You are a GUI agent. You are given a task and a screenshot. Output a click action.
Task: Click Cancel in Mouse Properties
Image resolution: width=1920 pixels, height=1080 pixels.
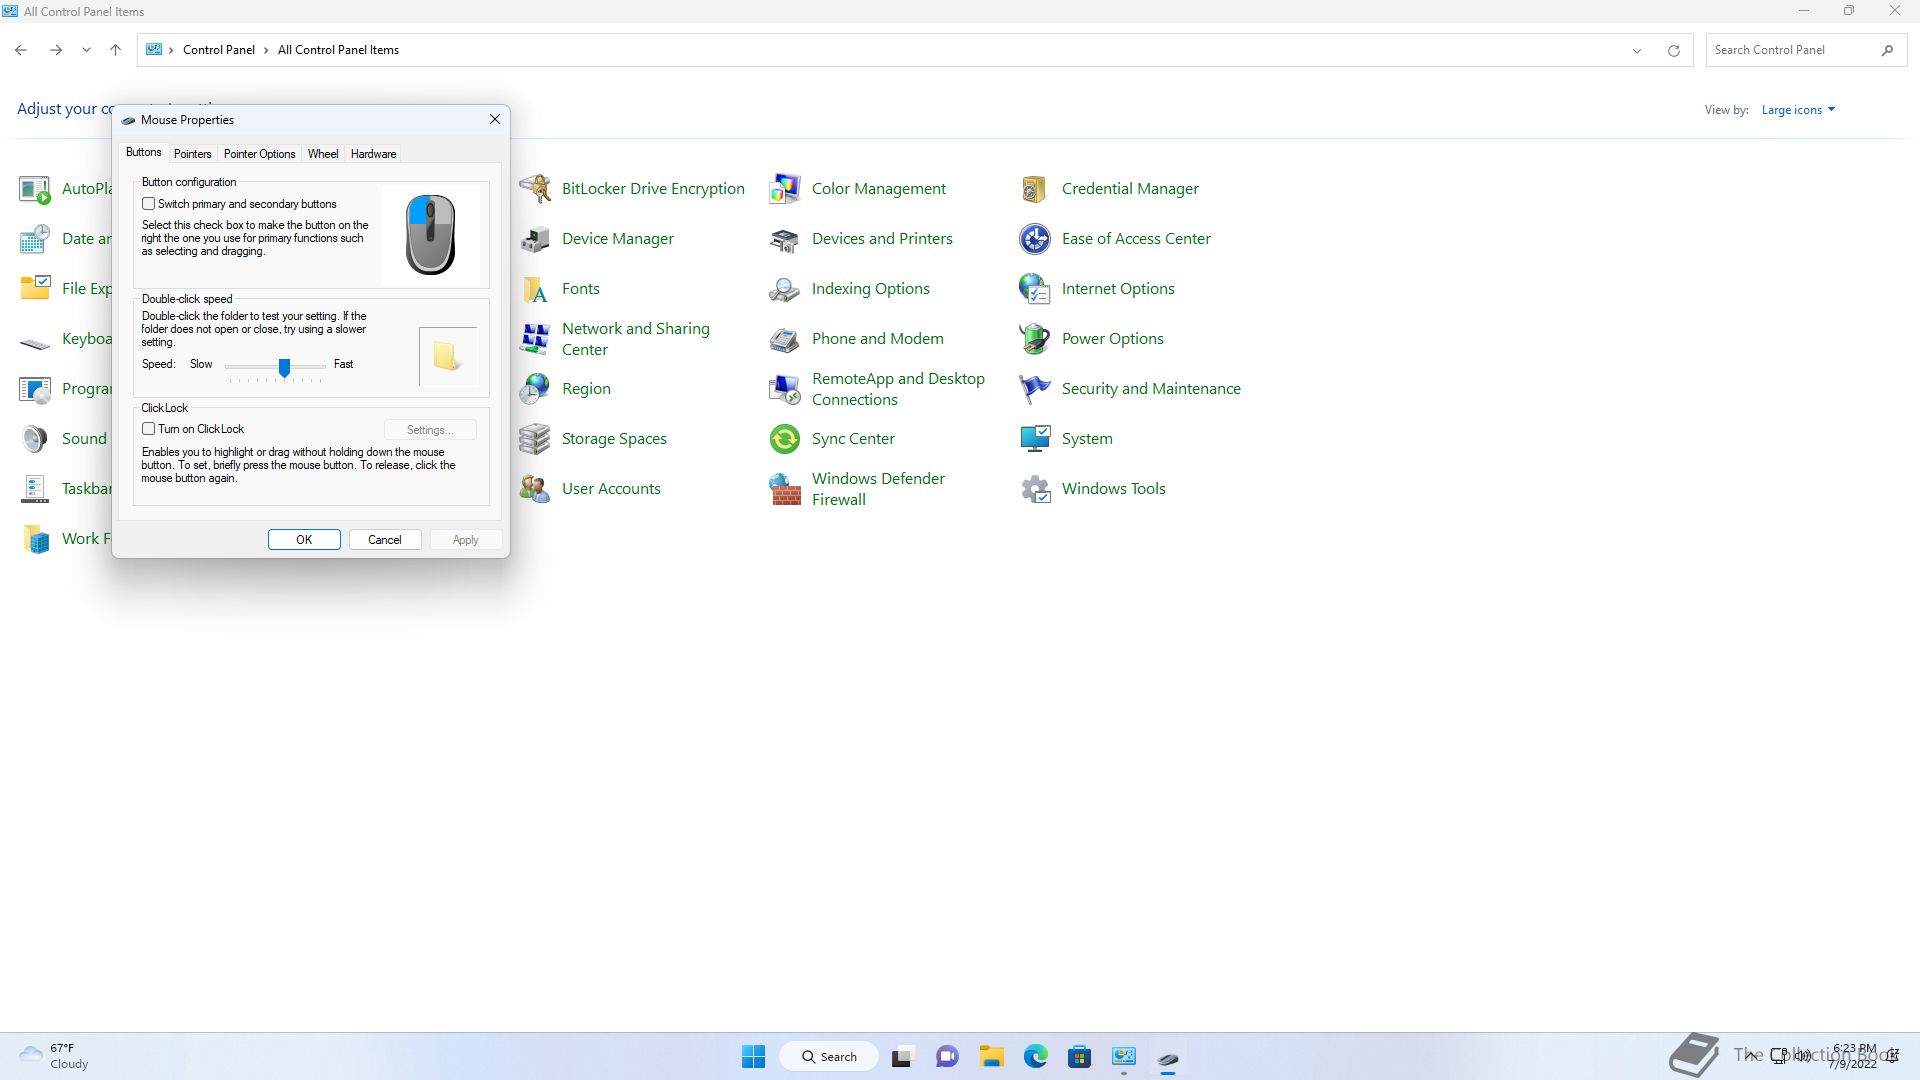[385, 540]
